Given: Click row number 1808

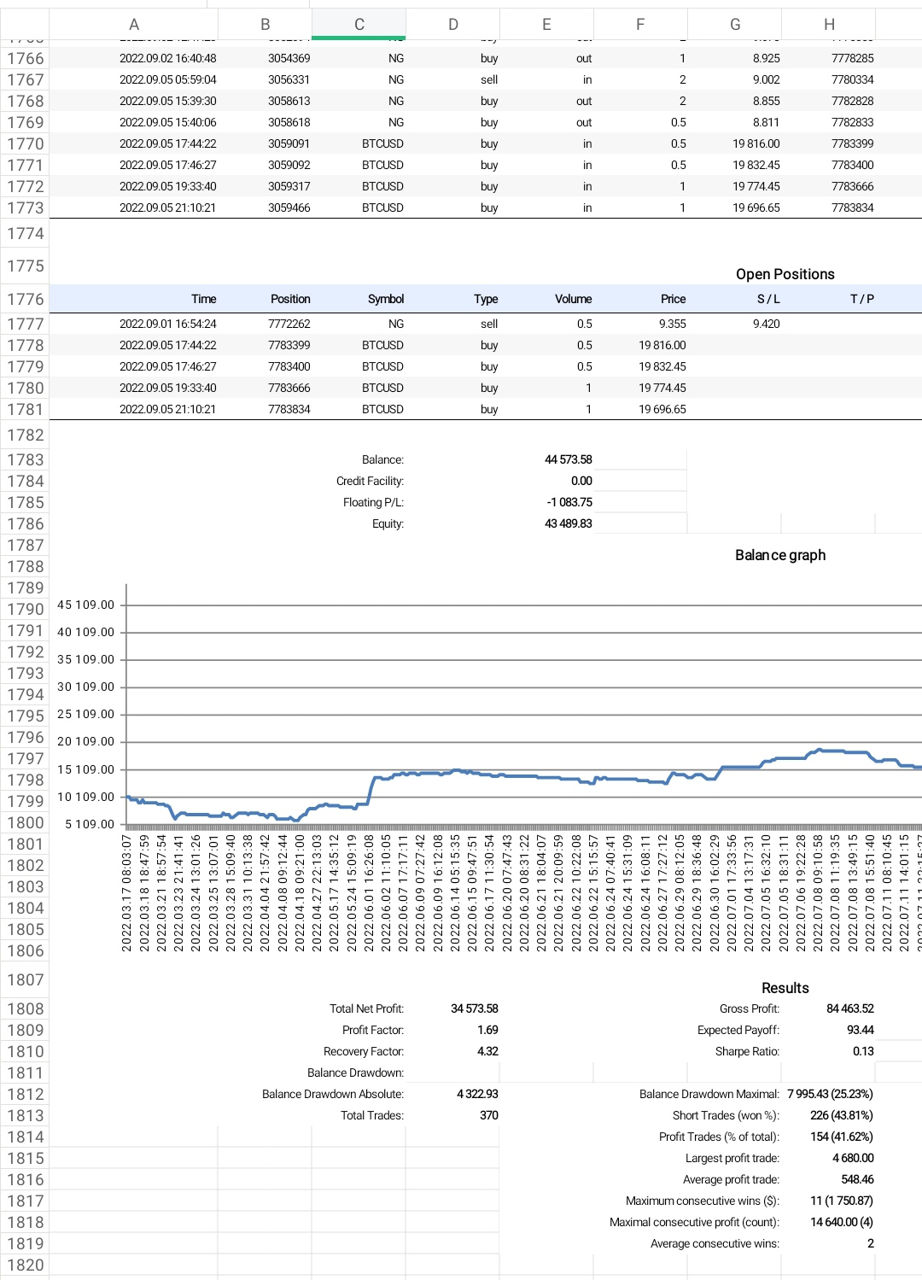Looking at the screenshot, I should 25,1009.
